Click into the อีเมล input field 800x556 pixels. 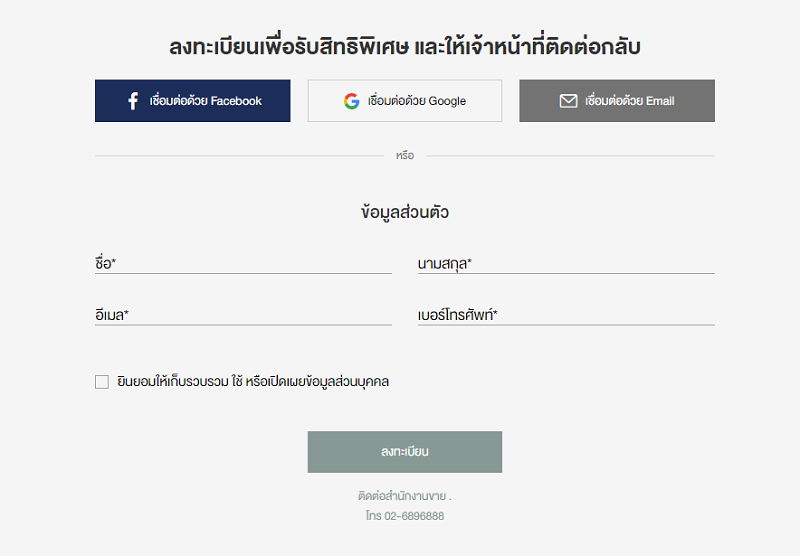243,315
